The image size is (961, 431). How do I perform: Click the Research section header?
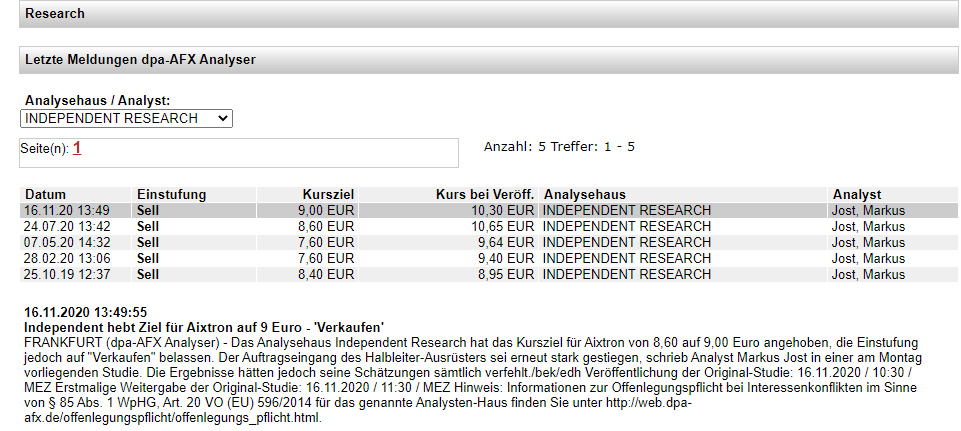coord(488,13)
